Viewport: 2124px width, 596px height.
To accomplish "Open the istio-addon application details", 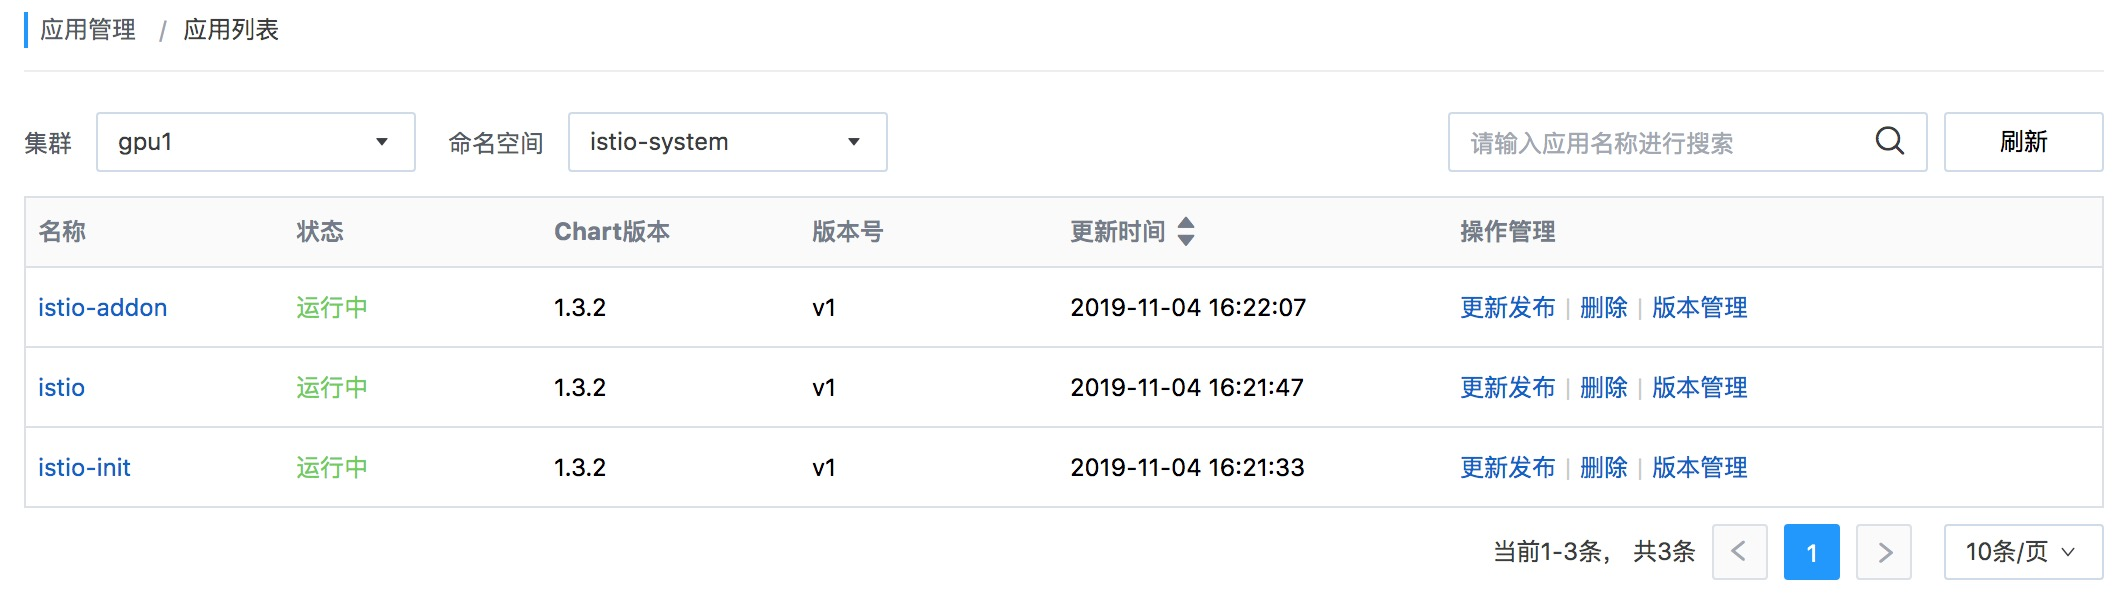I will click(103, 308).
